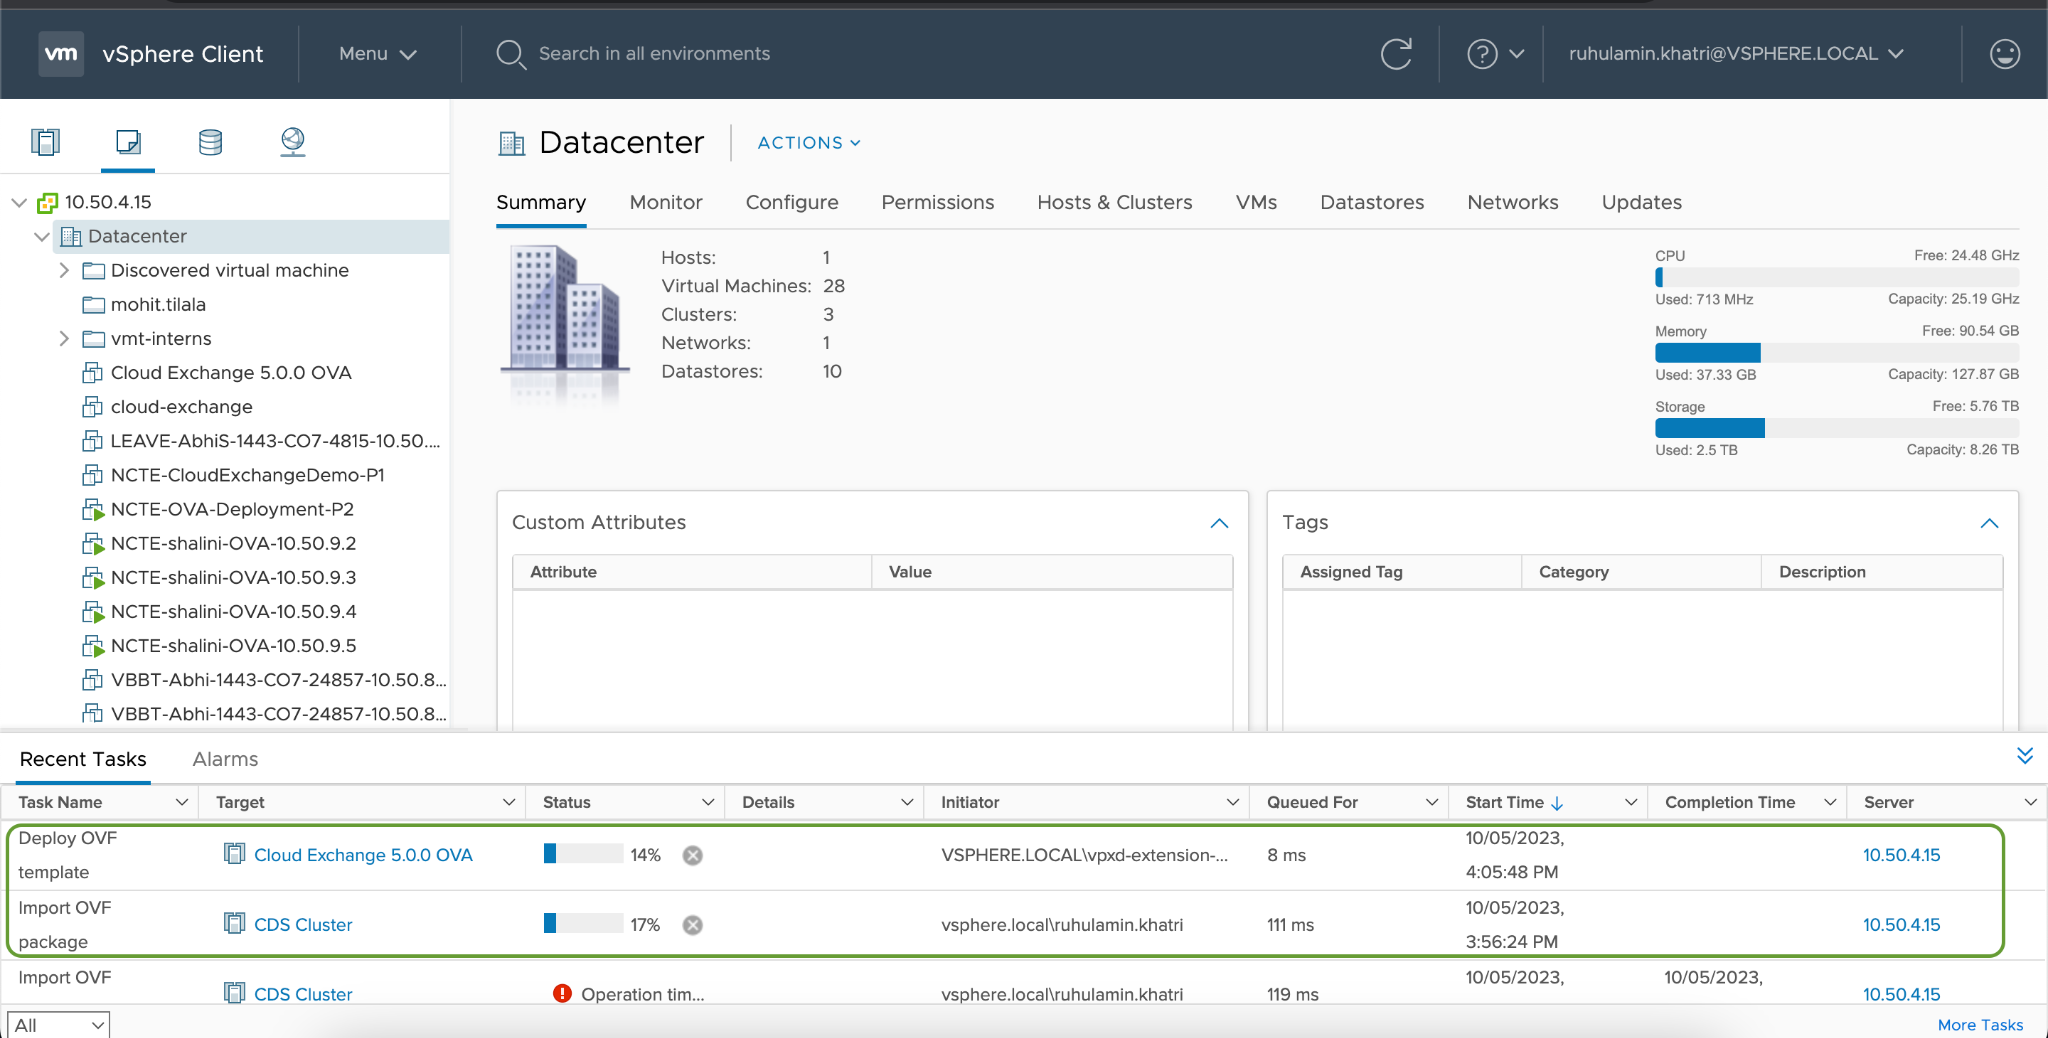
Task: Open the Monitor tab
Action: click(666, 203)
